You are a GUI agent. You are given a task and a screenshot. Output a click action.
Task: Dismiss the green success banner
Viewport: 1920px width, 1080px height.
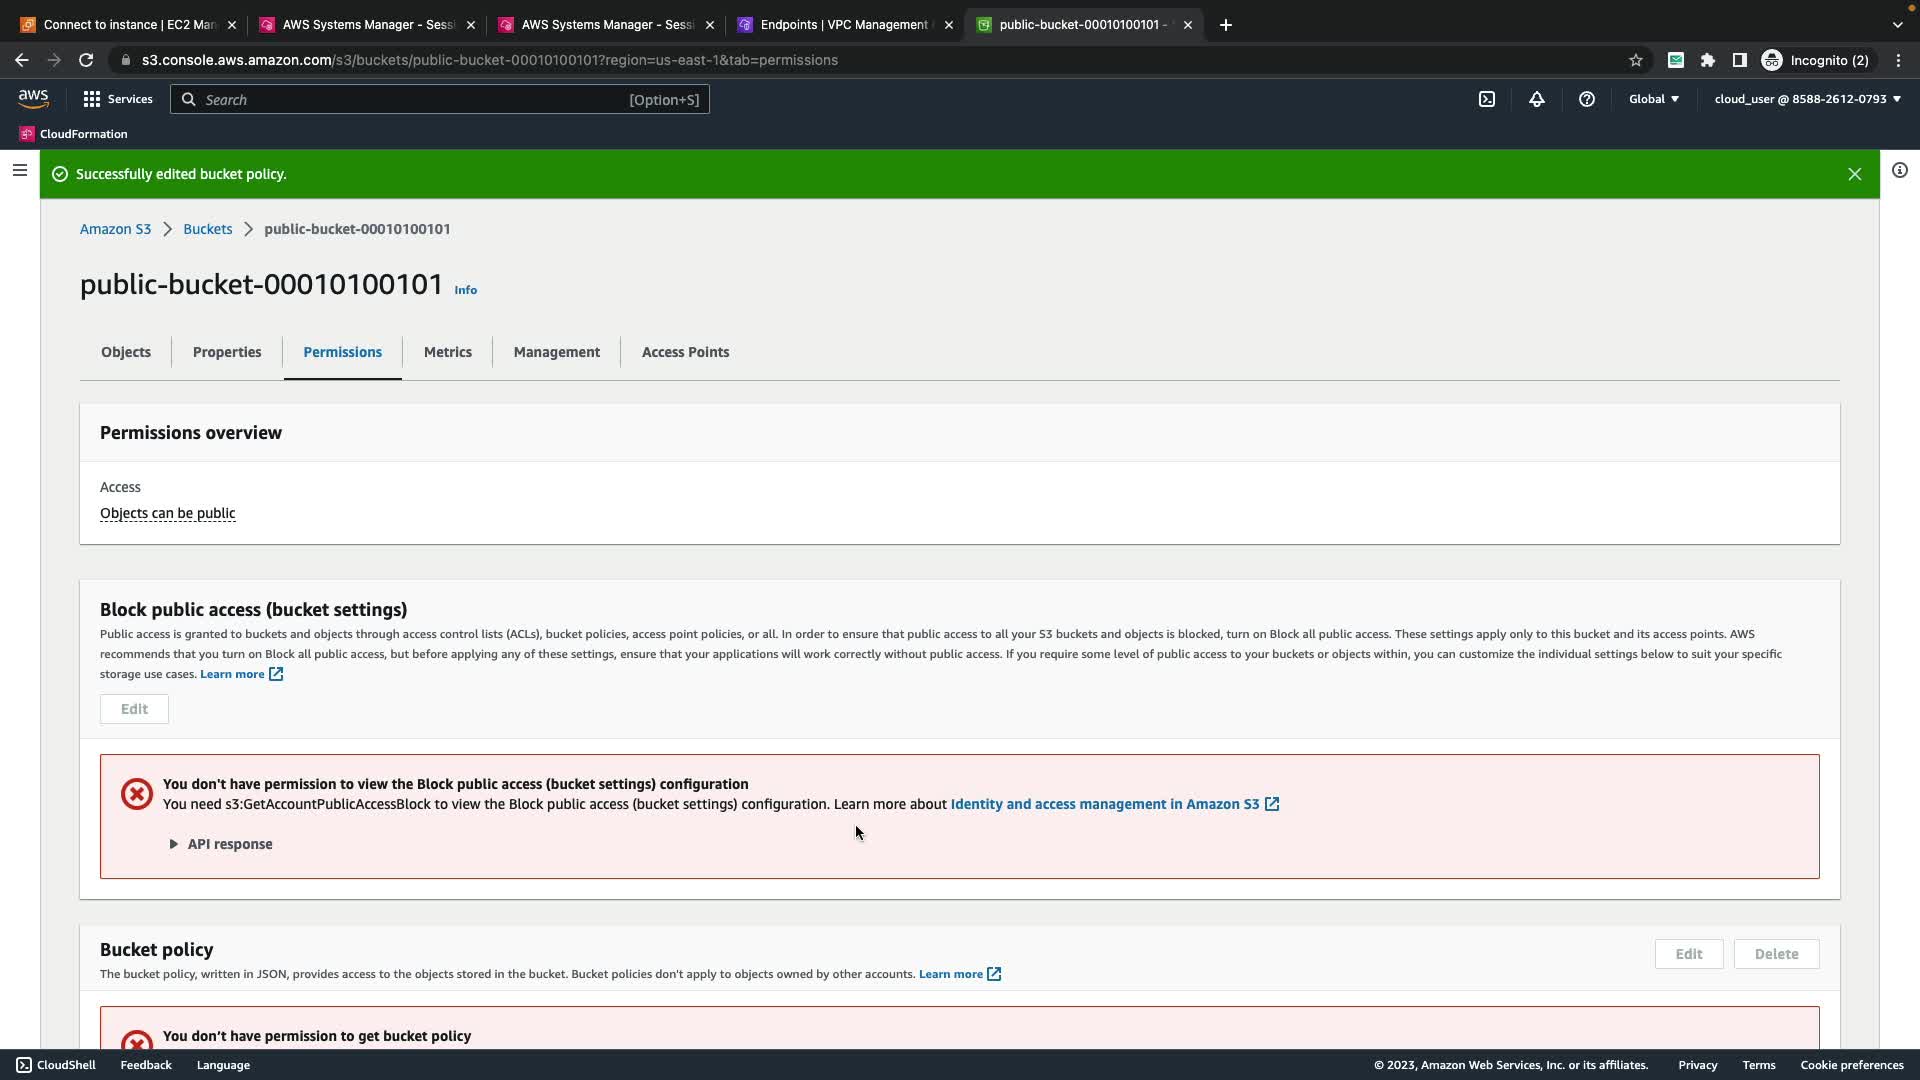[x=1854, y=174]
